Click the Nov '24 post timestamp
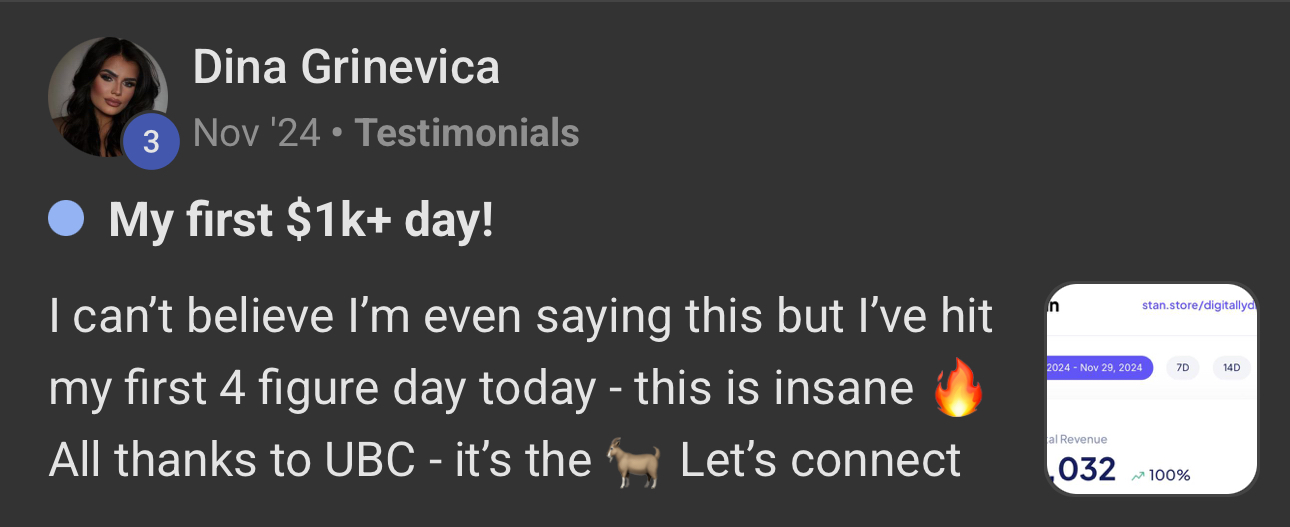1290x527 pixels. (x=256, y=133)
